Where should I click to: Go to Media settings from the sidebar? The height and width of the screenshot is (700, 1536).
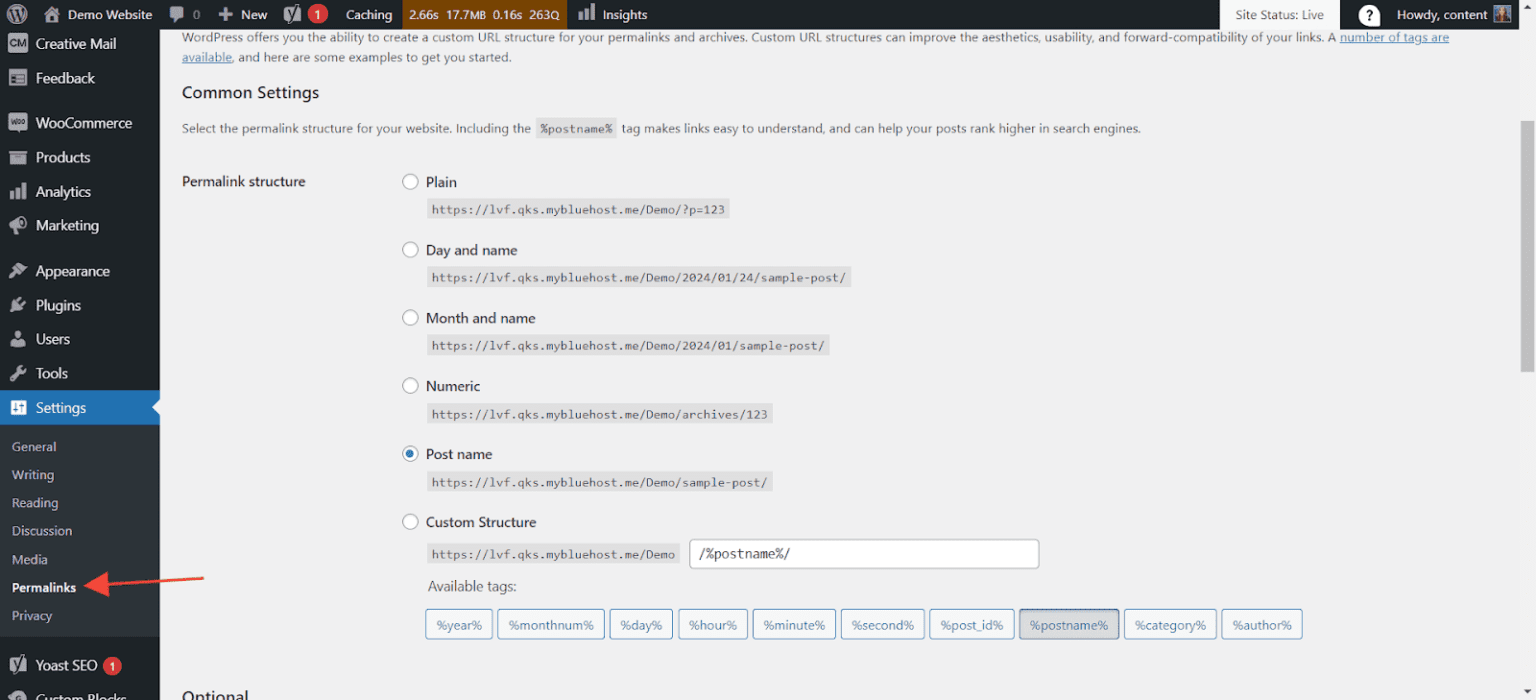(x=29, y=559)
